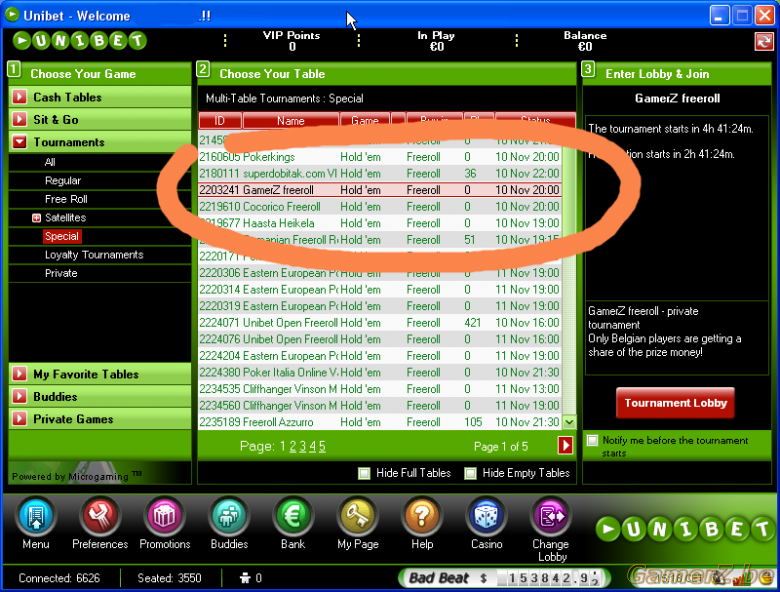Go to page 5 link

pyautogui.click(x=322, y=446)
